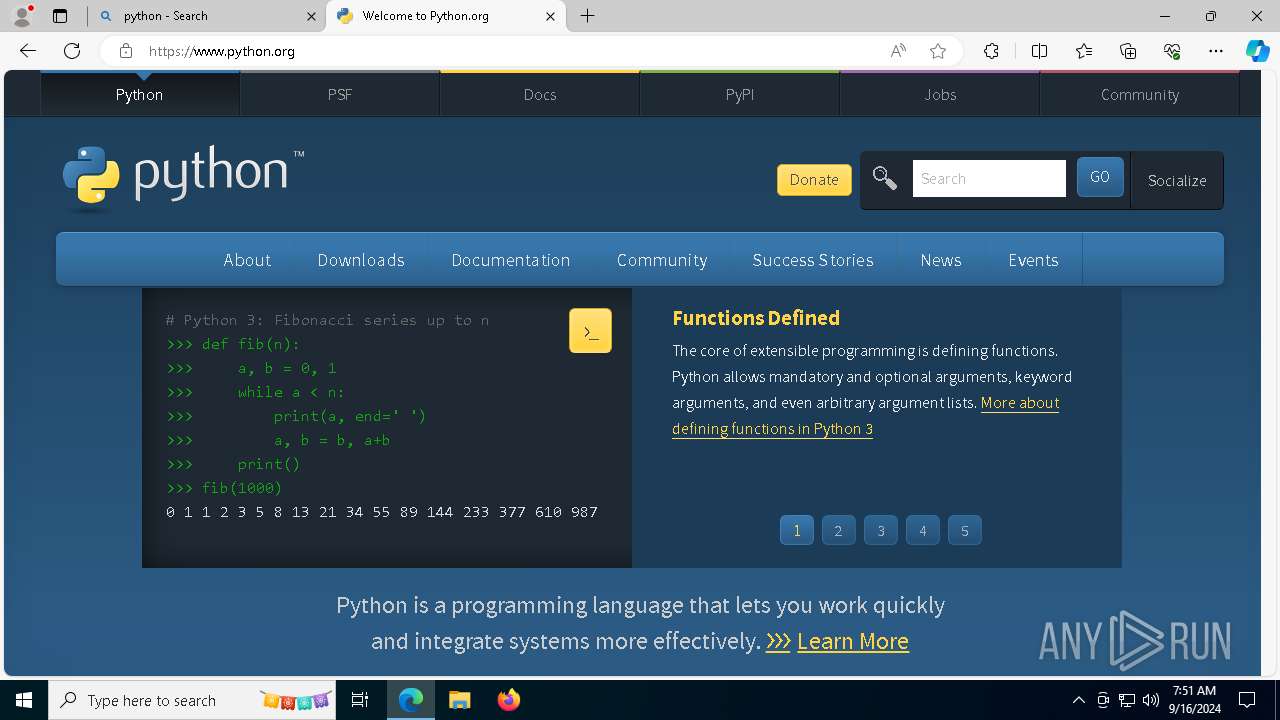The width and height of the screenshot is (1280, 720).
Task: Open the Extensions puzzle icon
Action: point(991,51)
